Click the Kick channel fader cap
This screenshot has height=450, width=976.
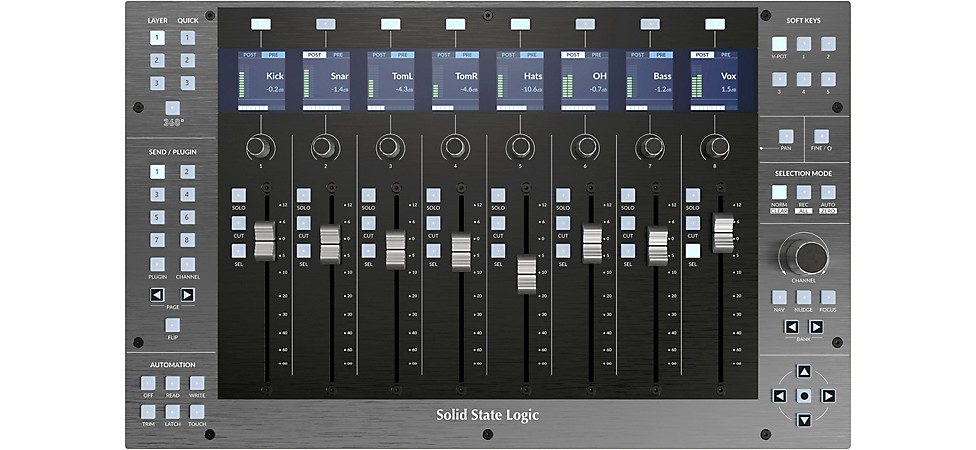(265, 240)
